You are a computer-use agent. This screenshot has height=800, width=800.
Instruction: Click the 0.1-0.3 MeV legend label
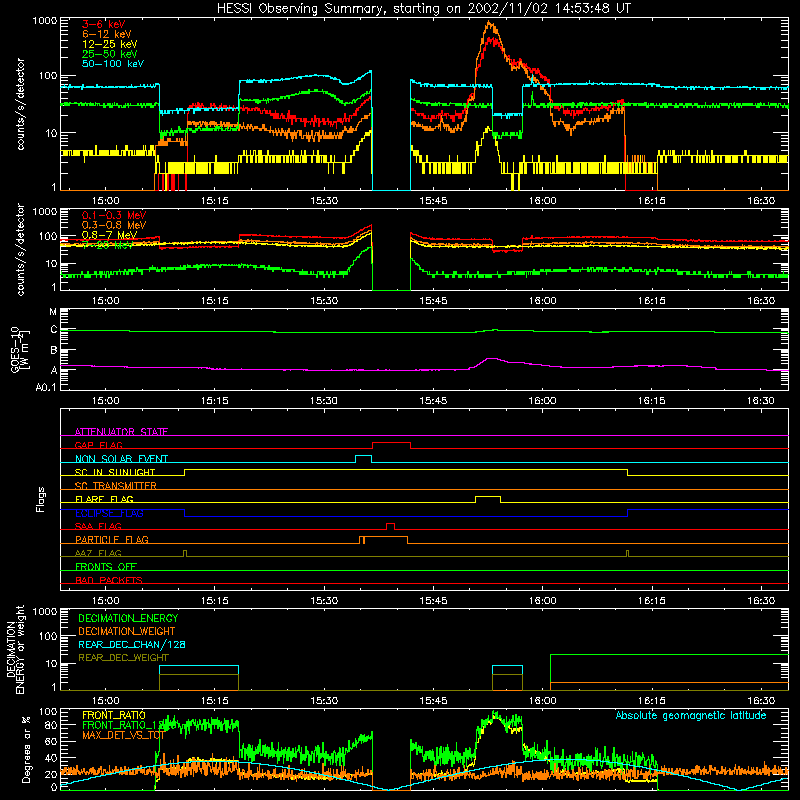(114, 215)
